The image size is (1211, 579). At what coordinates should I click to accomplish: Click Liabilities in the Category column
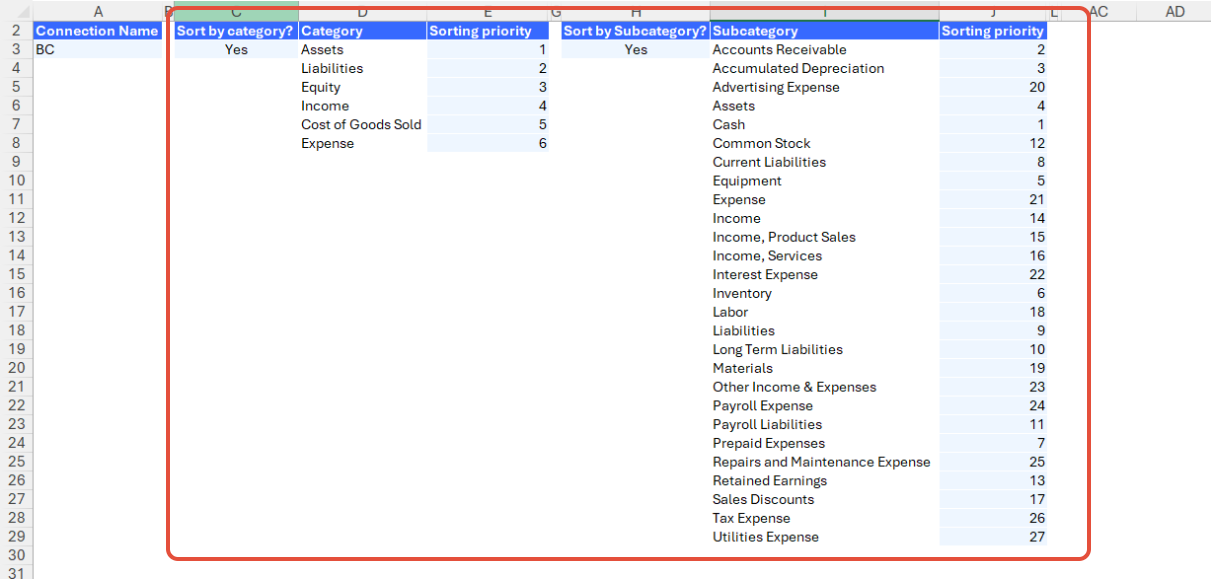362,68
